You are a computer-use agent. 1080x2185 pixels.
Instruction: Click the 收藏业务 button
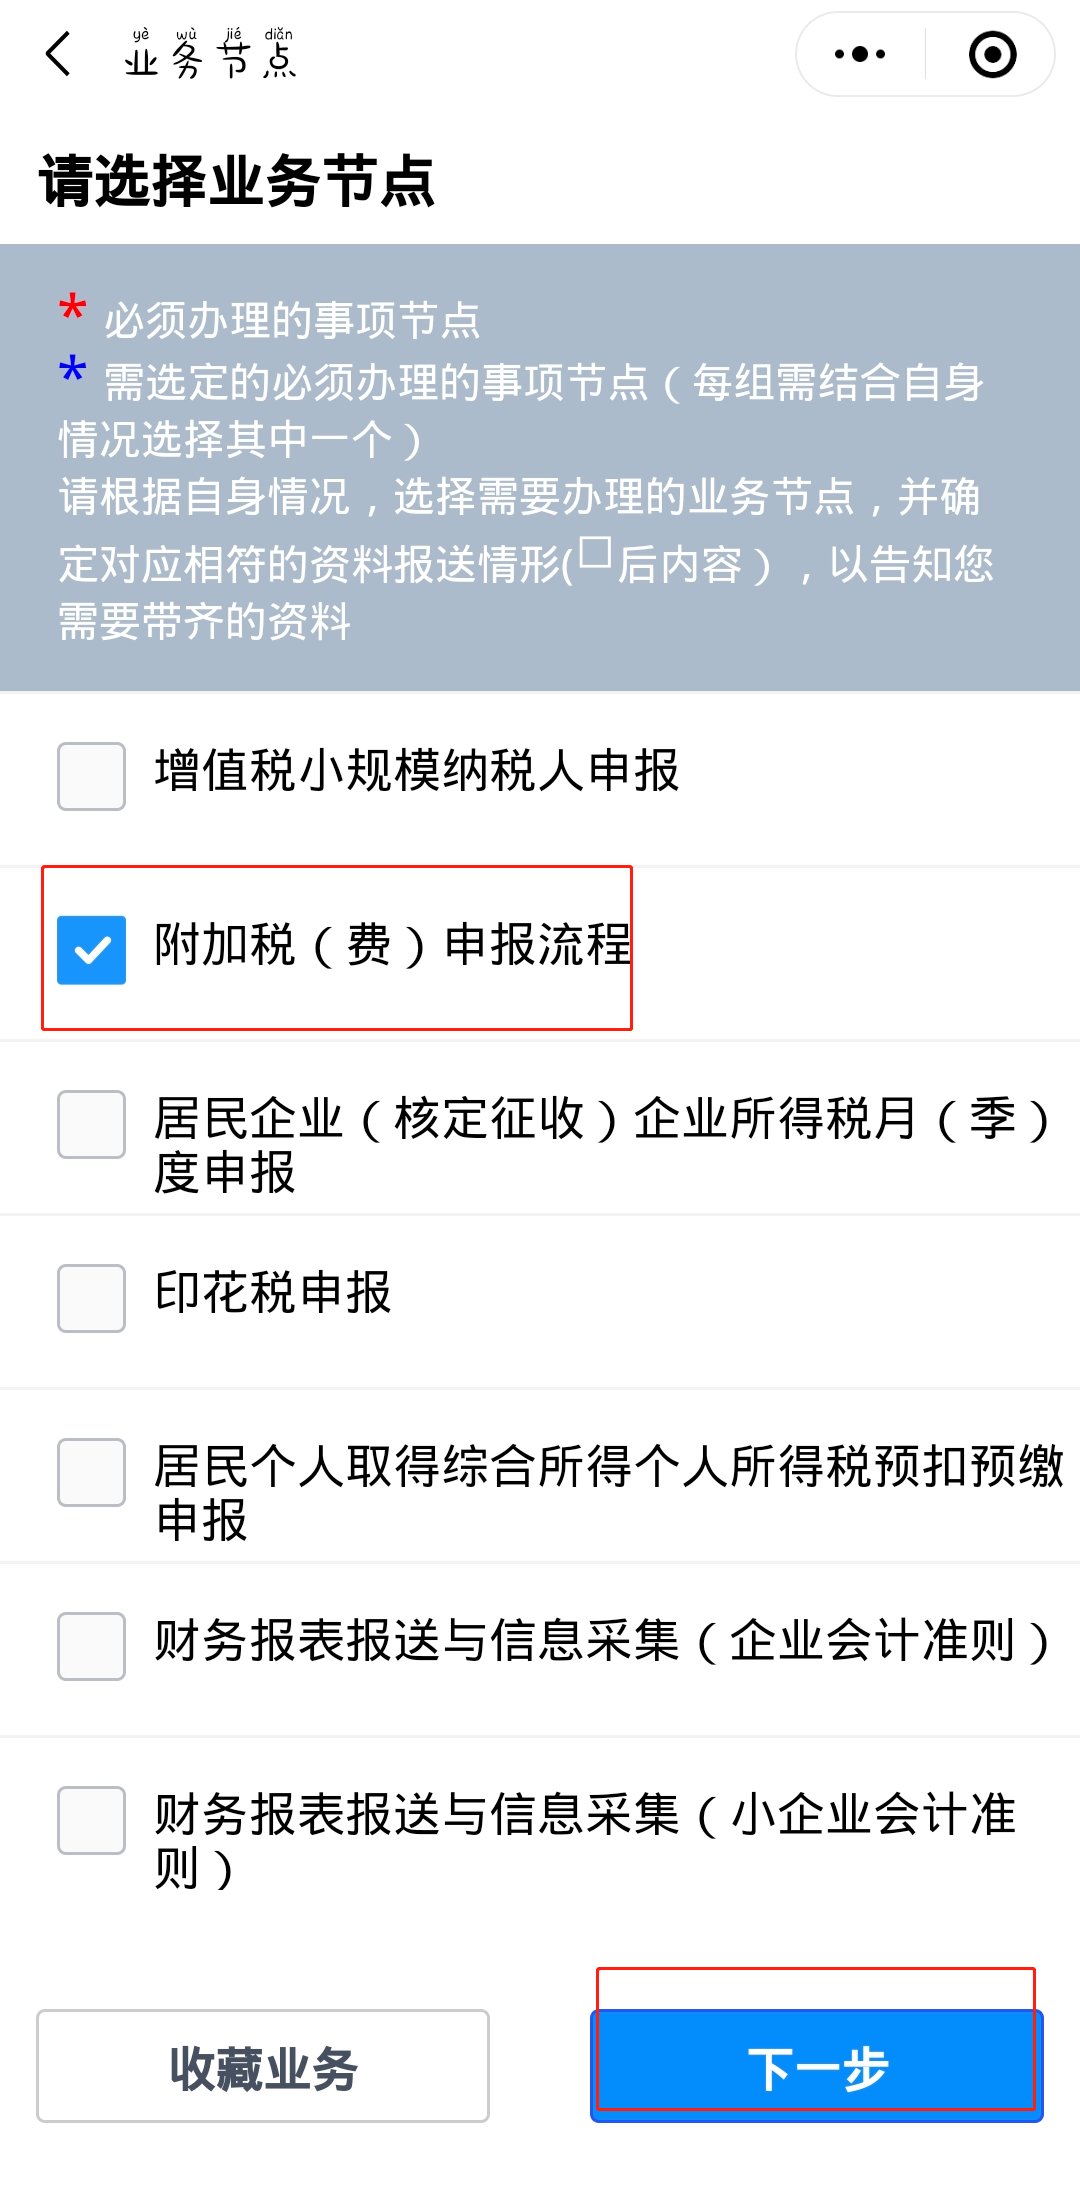click(x=263, y=2066)
